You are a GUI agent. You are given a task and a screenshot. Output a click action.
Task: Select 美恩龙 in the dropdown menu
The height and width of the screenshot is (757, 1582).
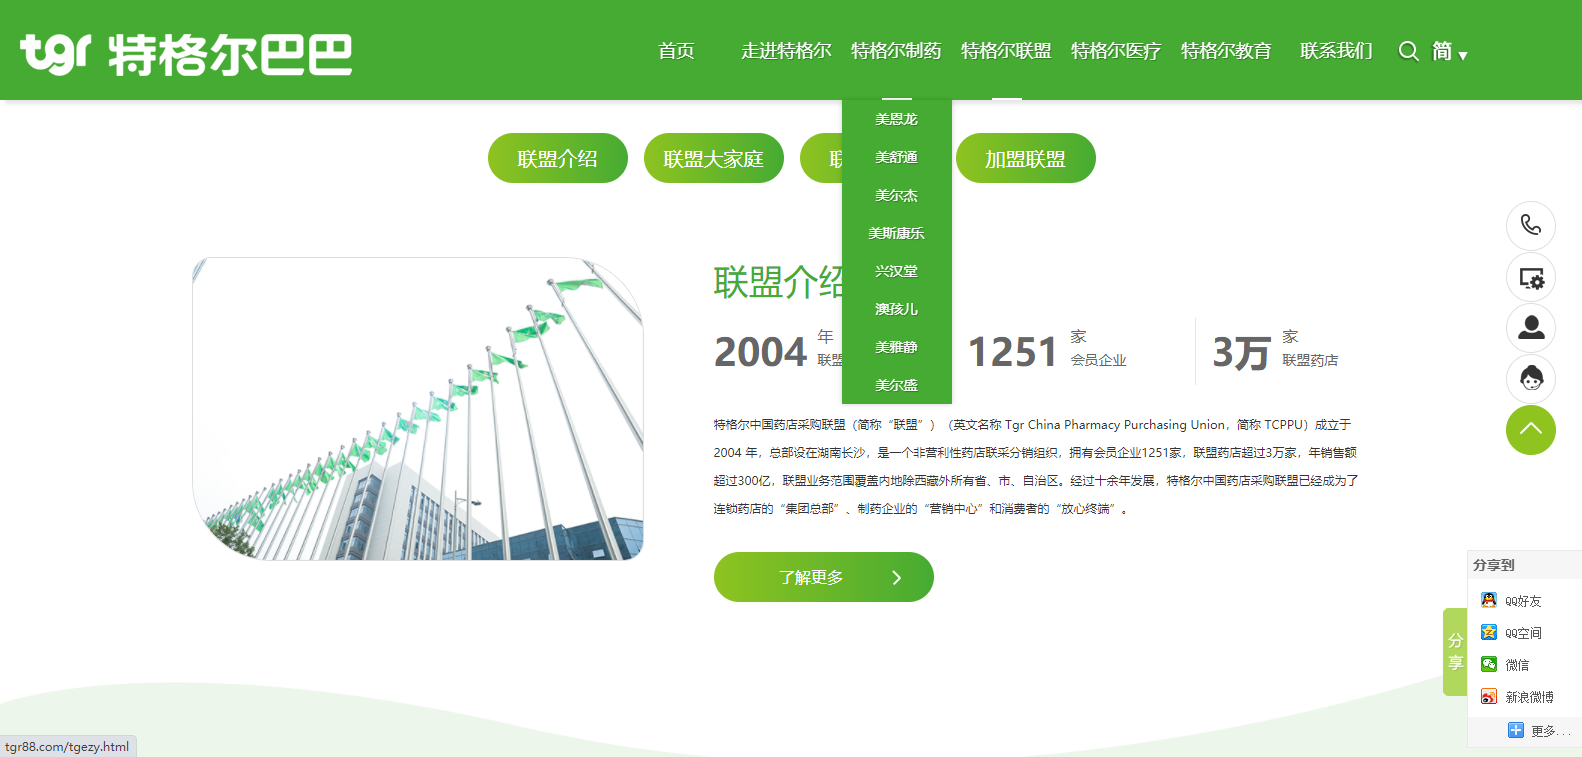click(x=896, y=119)
